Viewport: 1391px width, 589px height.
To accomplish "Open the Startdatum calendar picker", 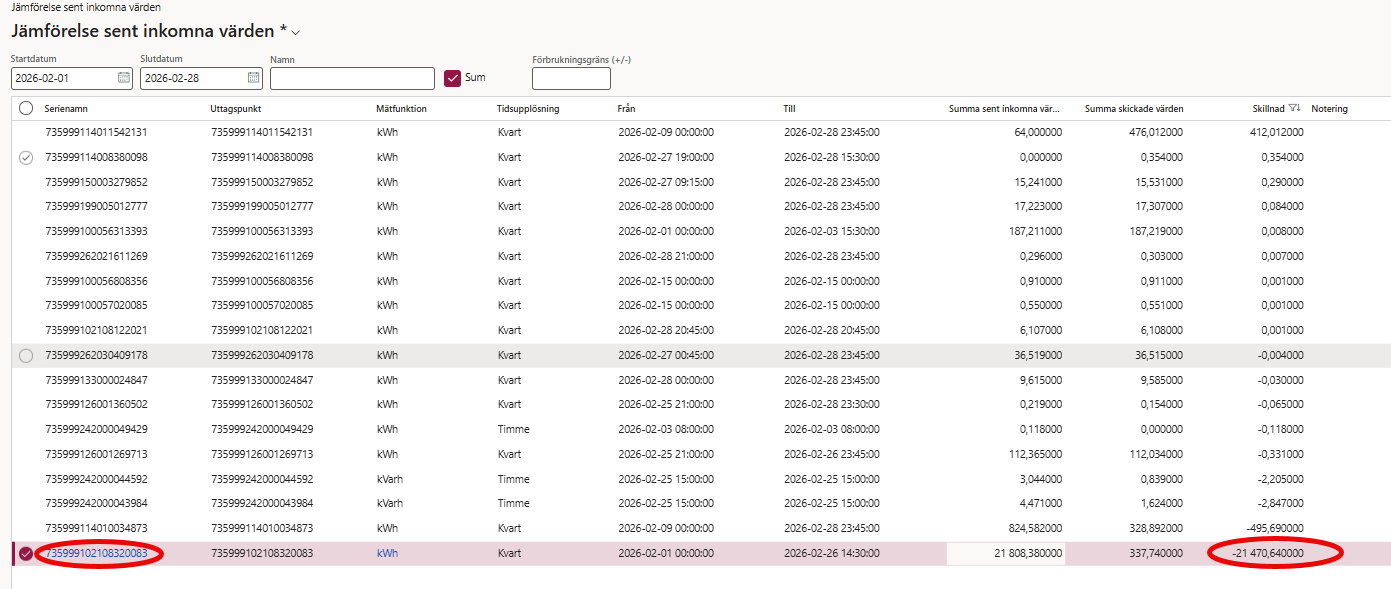I will coord(124,78).
